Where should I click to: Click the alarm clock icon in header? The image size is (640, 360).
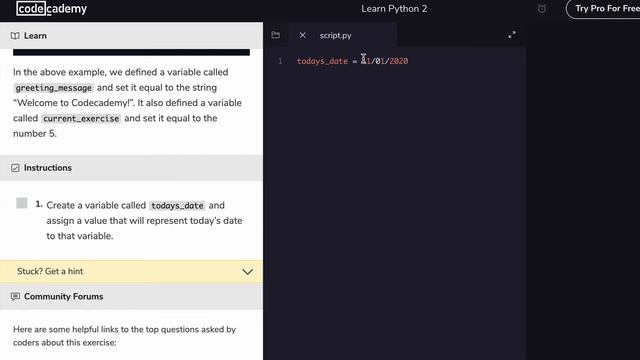point(542,9)
